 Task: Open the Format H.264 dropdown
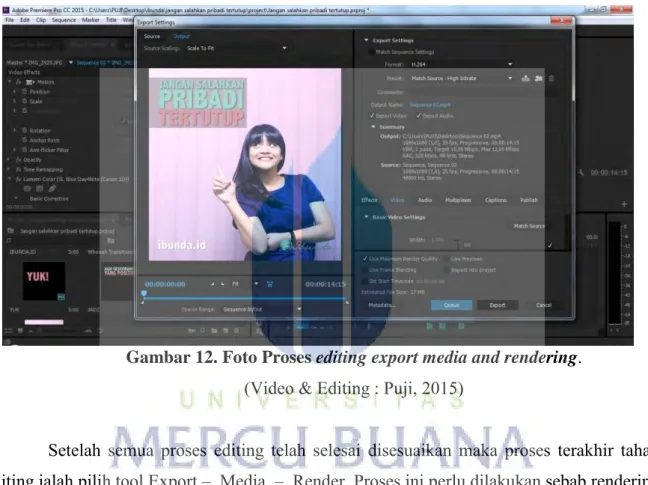pyautogui.click(x=462, y=64)
